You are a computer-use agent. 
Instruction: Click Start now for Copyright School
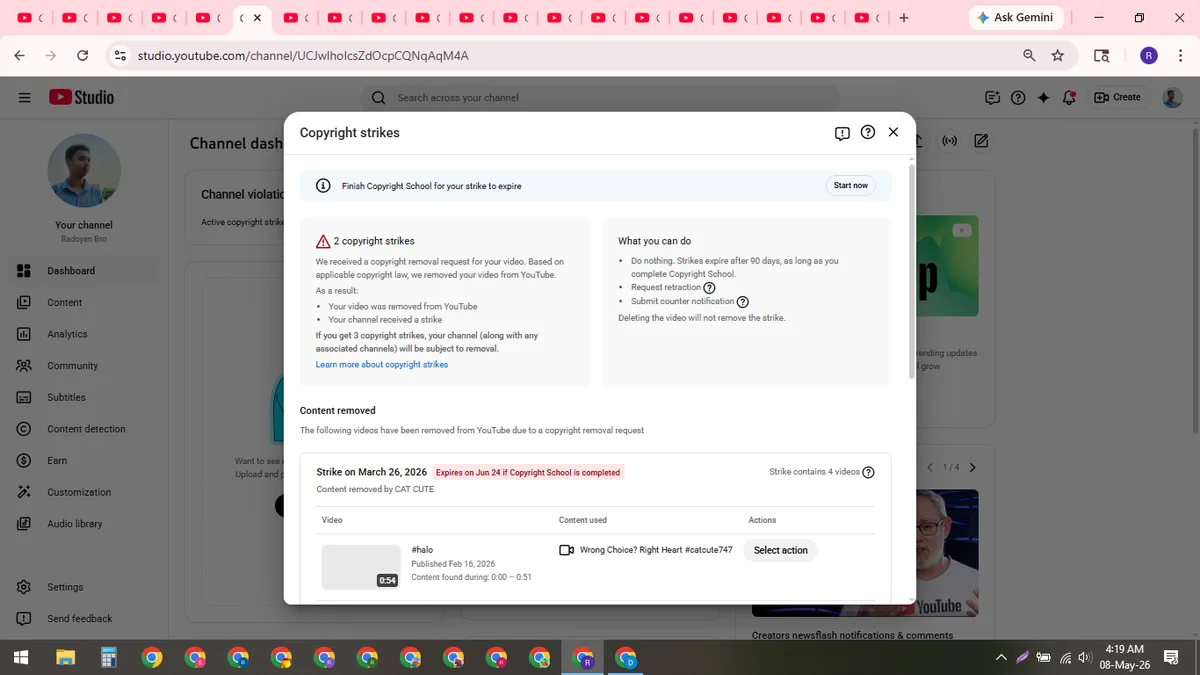(851, 185)
